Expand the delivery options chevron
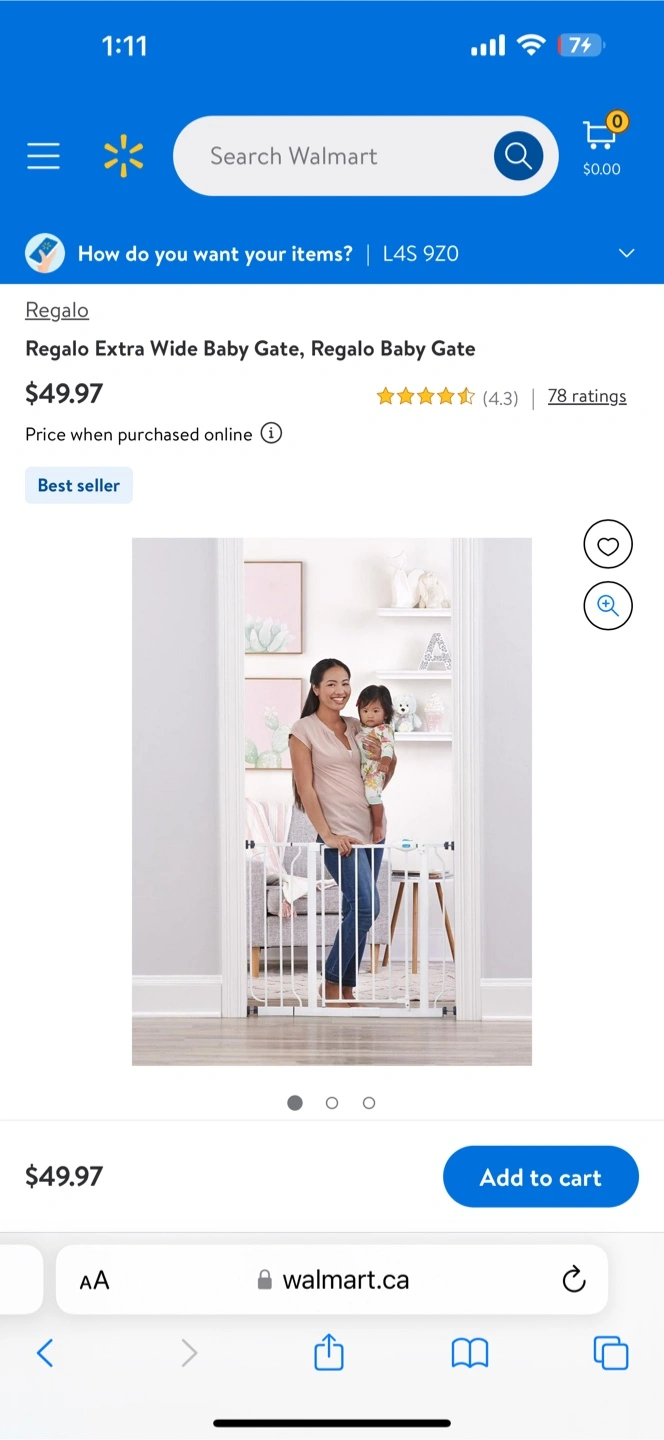The height and width of the screenshot is (1440, 664). (627, 253)
